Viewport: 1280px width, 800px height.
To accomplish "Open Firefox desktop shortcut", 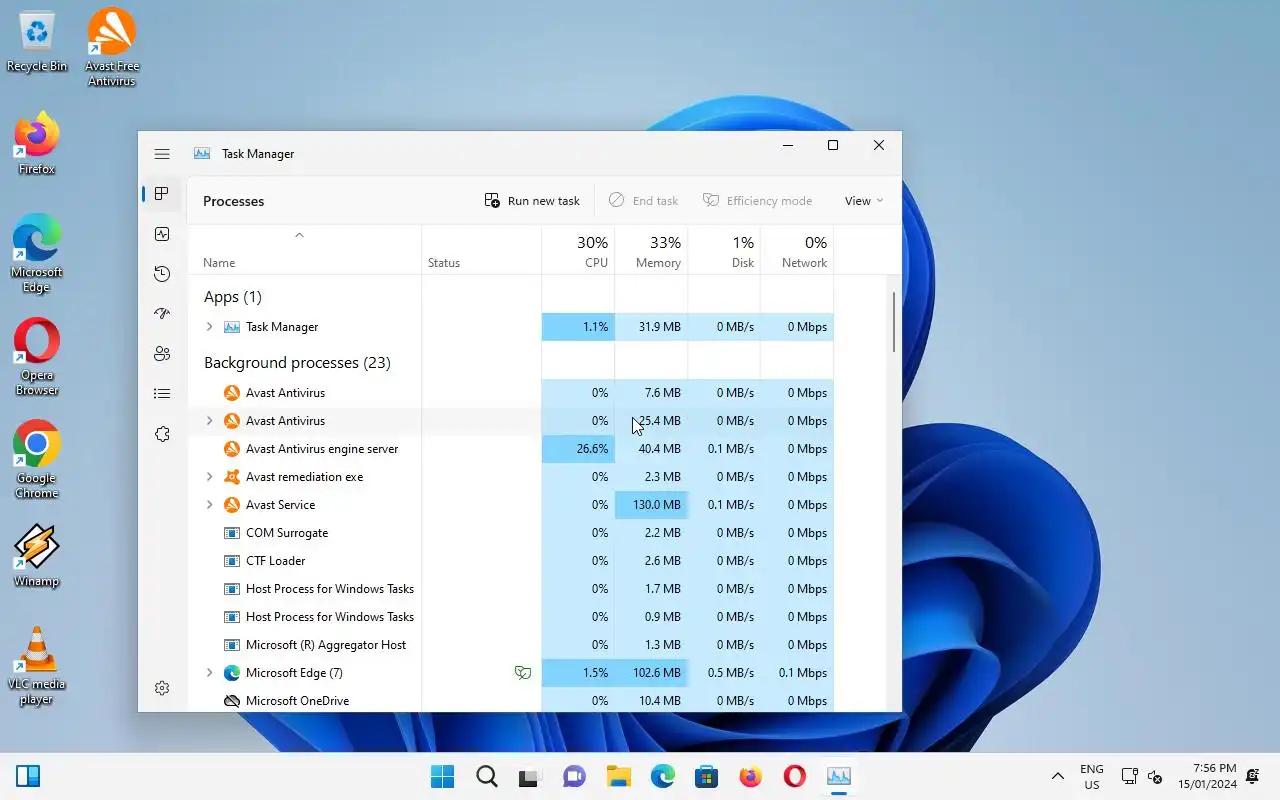I will (x=37, y=144).
